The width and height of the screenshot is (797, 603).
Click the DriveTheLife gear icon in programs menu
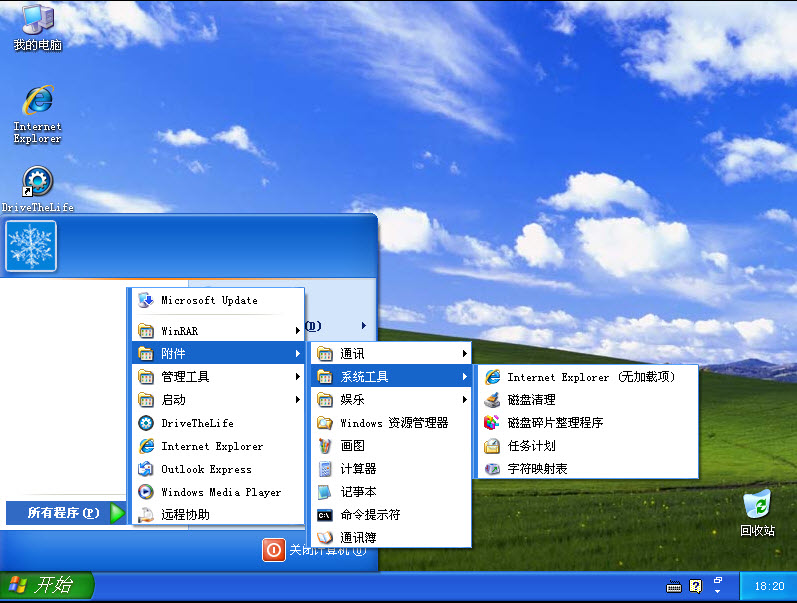coord(146,423)
